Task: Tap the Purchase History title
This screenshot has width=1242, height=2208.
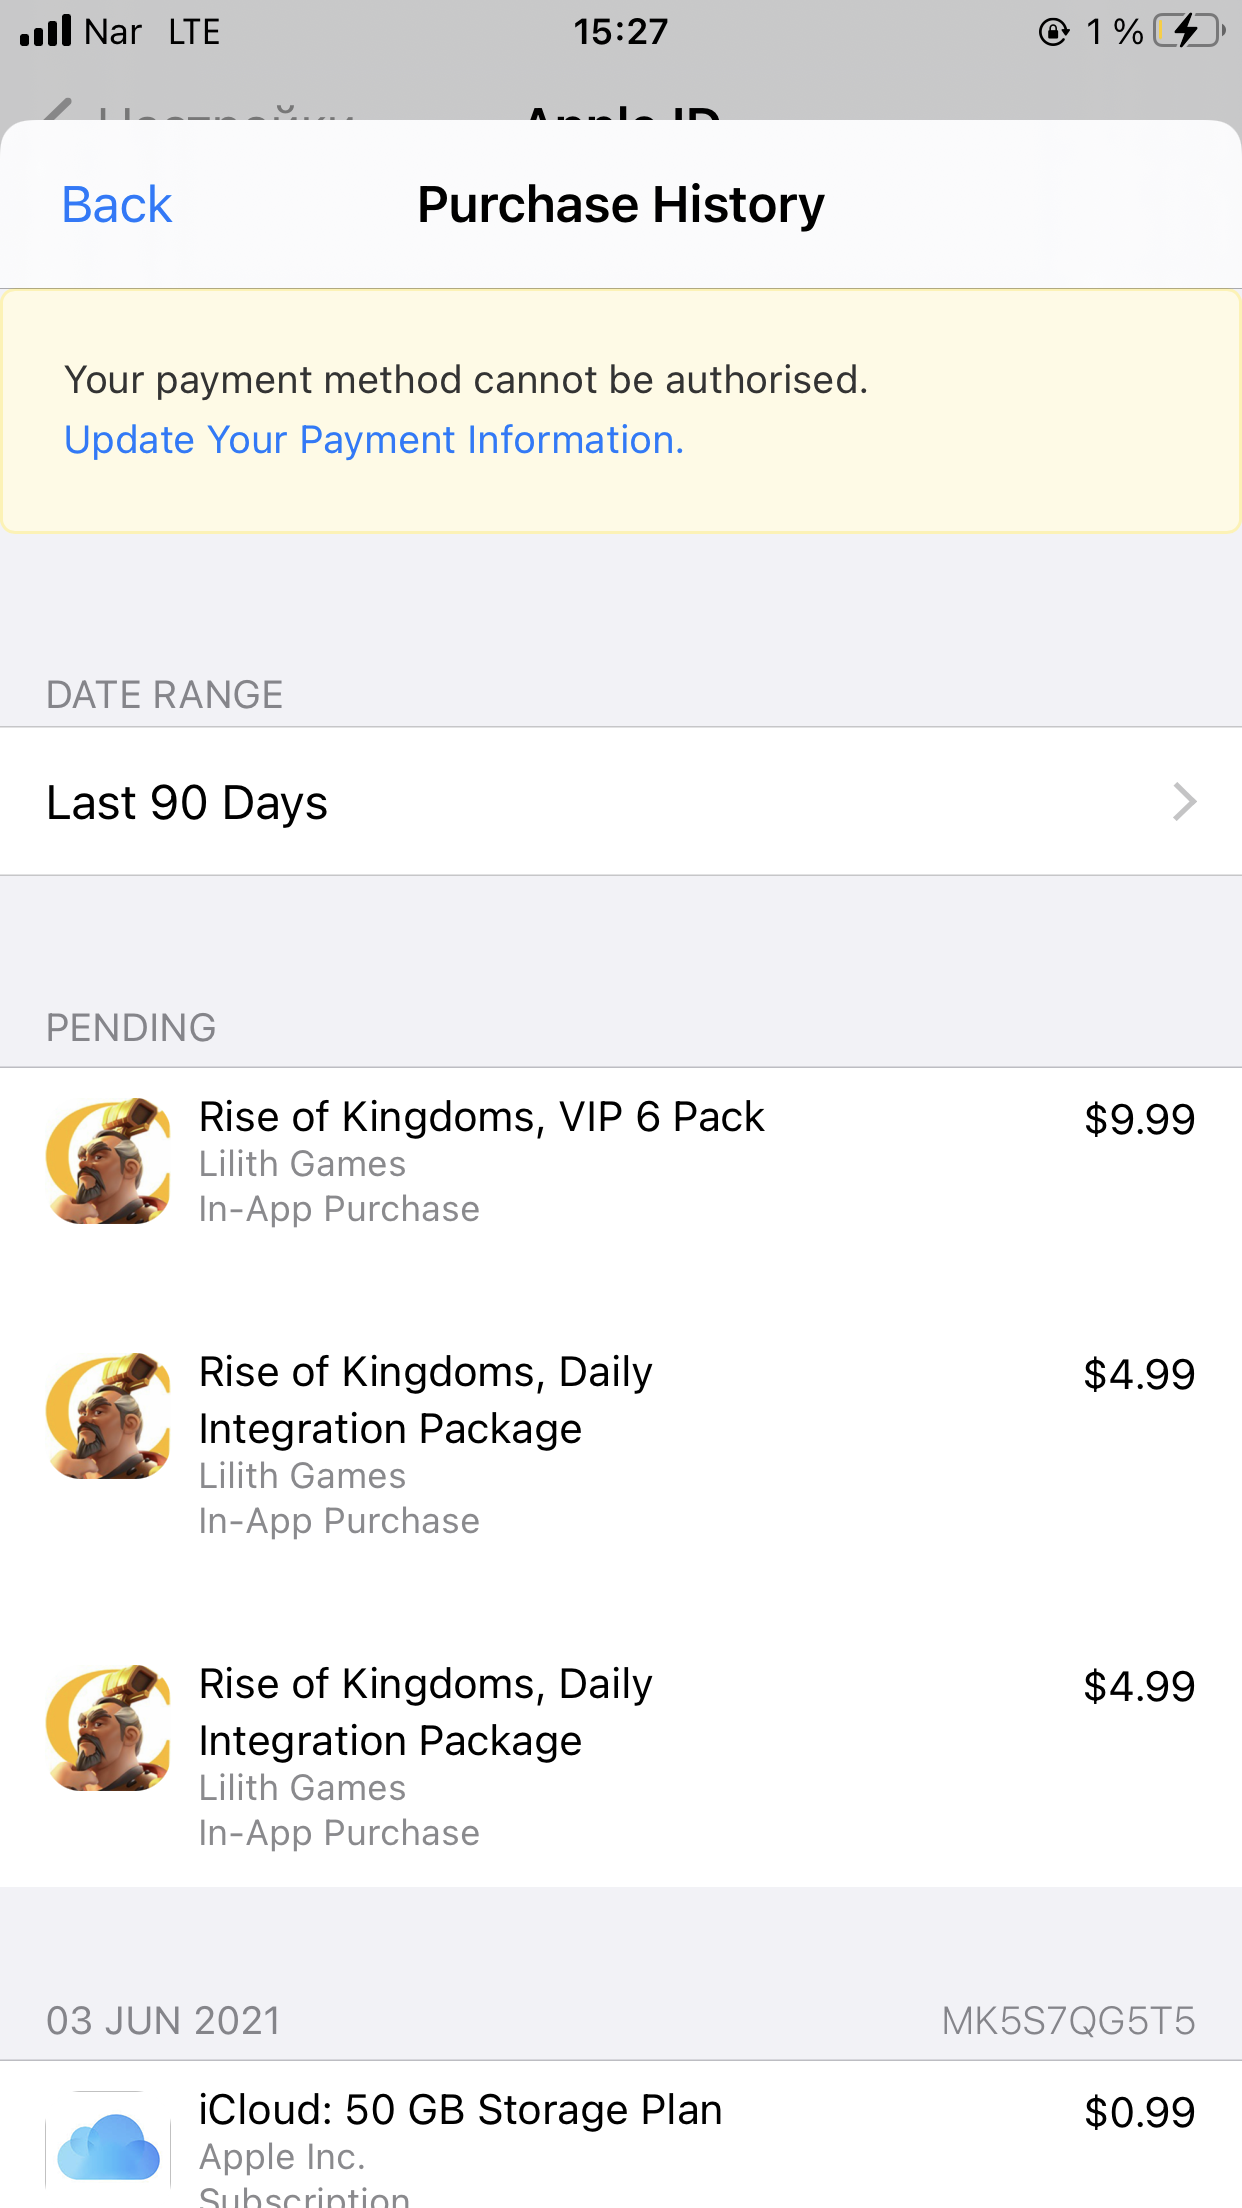Action: coord(621,205)
